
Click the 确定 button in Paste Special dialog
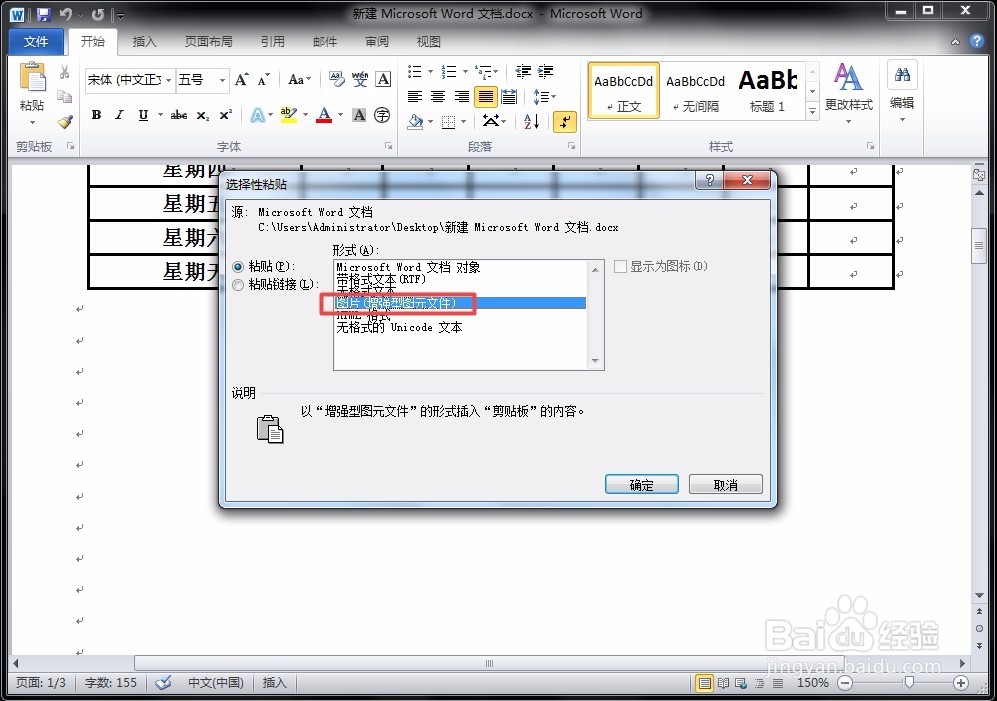click(x=641, y=484)
